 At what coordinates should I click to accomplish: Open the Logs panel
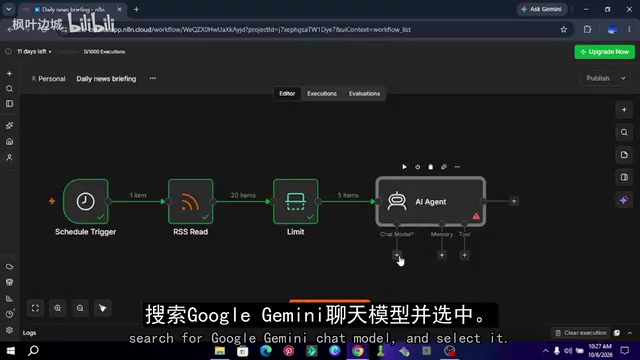click(29, 333)
